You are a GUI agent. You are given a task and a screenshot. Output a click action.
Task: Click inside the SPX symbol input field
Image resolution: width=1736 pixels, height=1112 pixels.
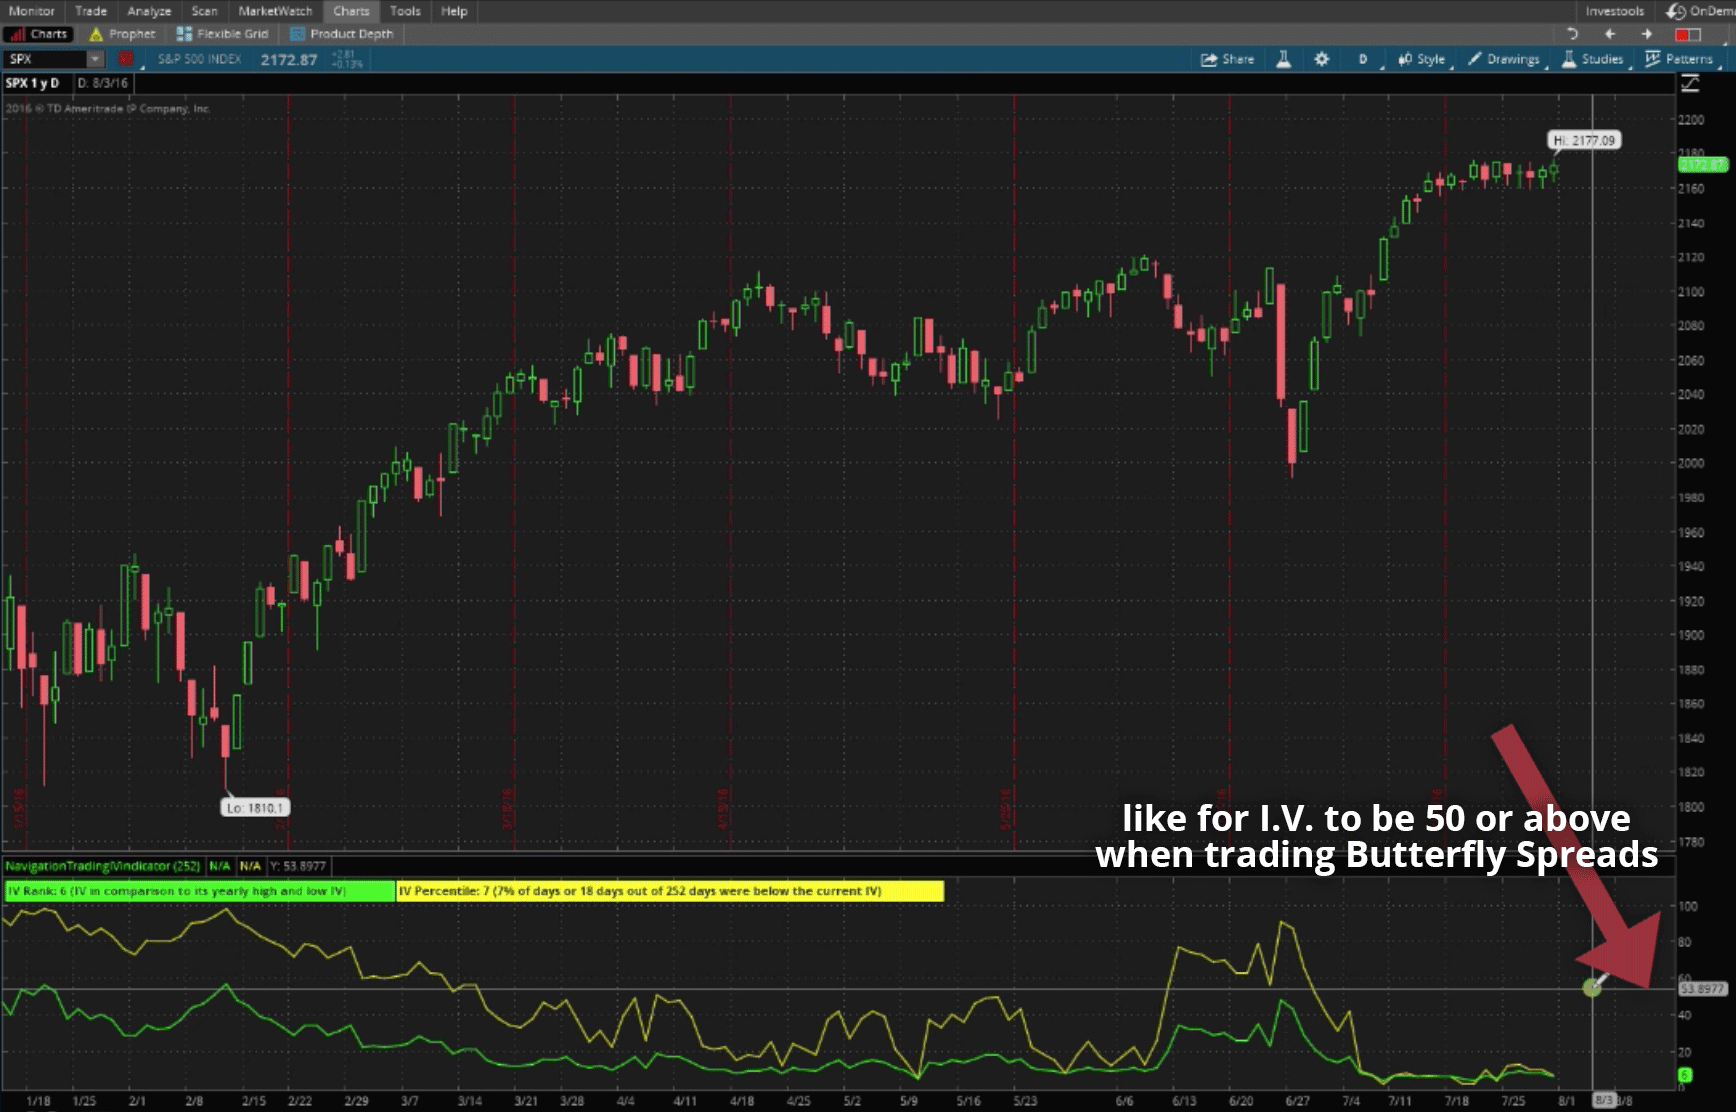coord(45,59)
